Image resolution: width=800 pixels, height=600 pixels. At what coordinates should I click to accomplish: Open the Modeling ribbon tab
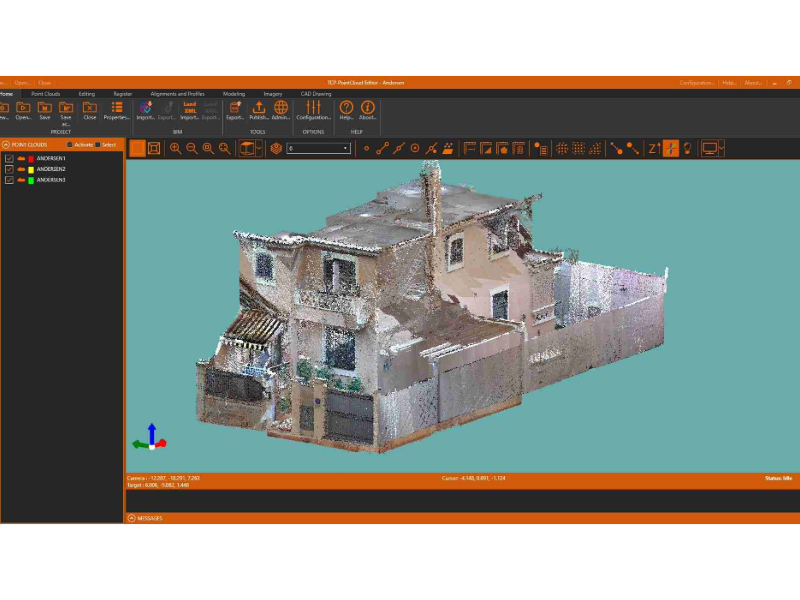(234, 94)
